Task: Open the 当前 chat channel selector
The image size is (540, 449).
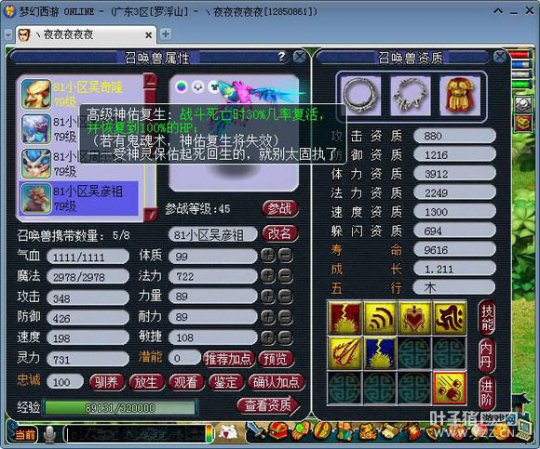Action: [x=25, y=435]
